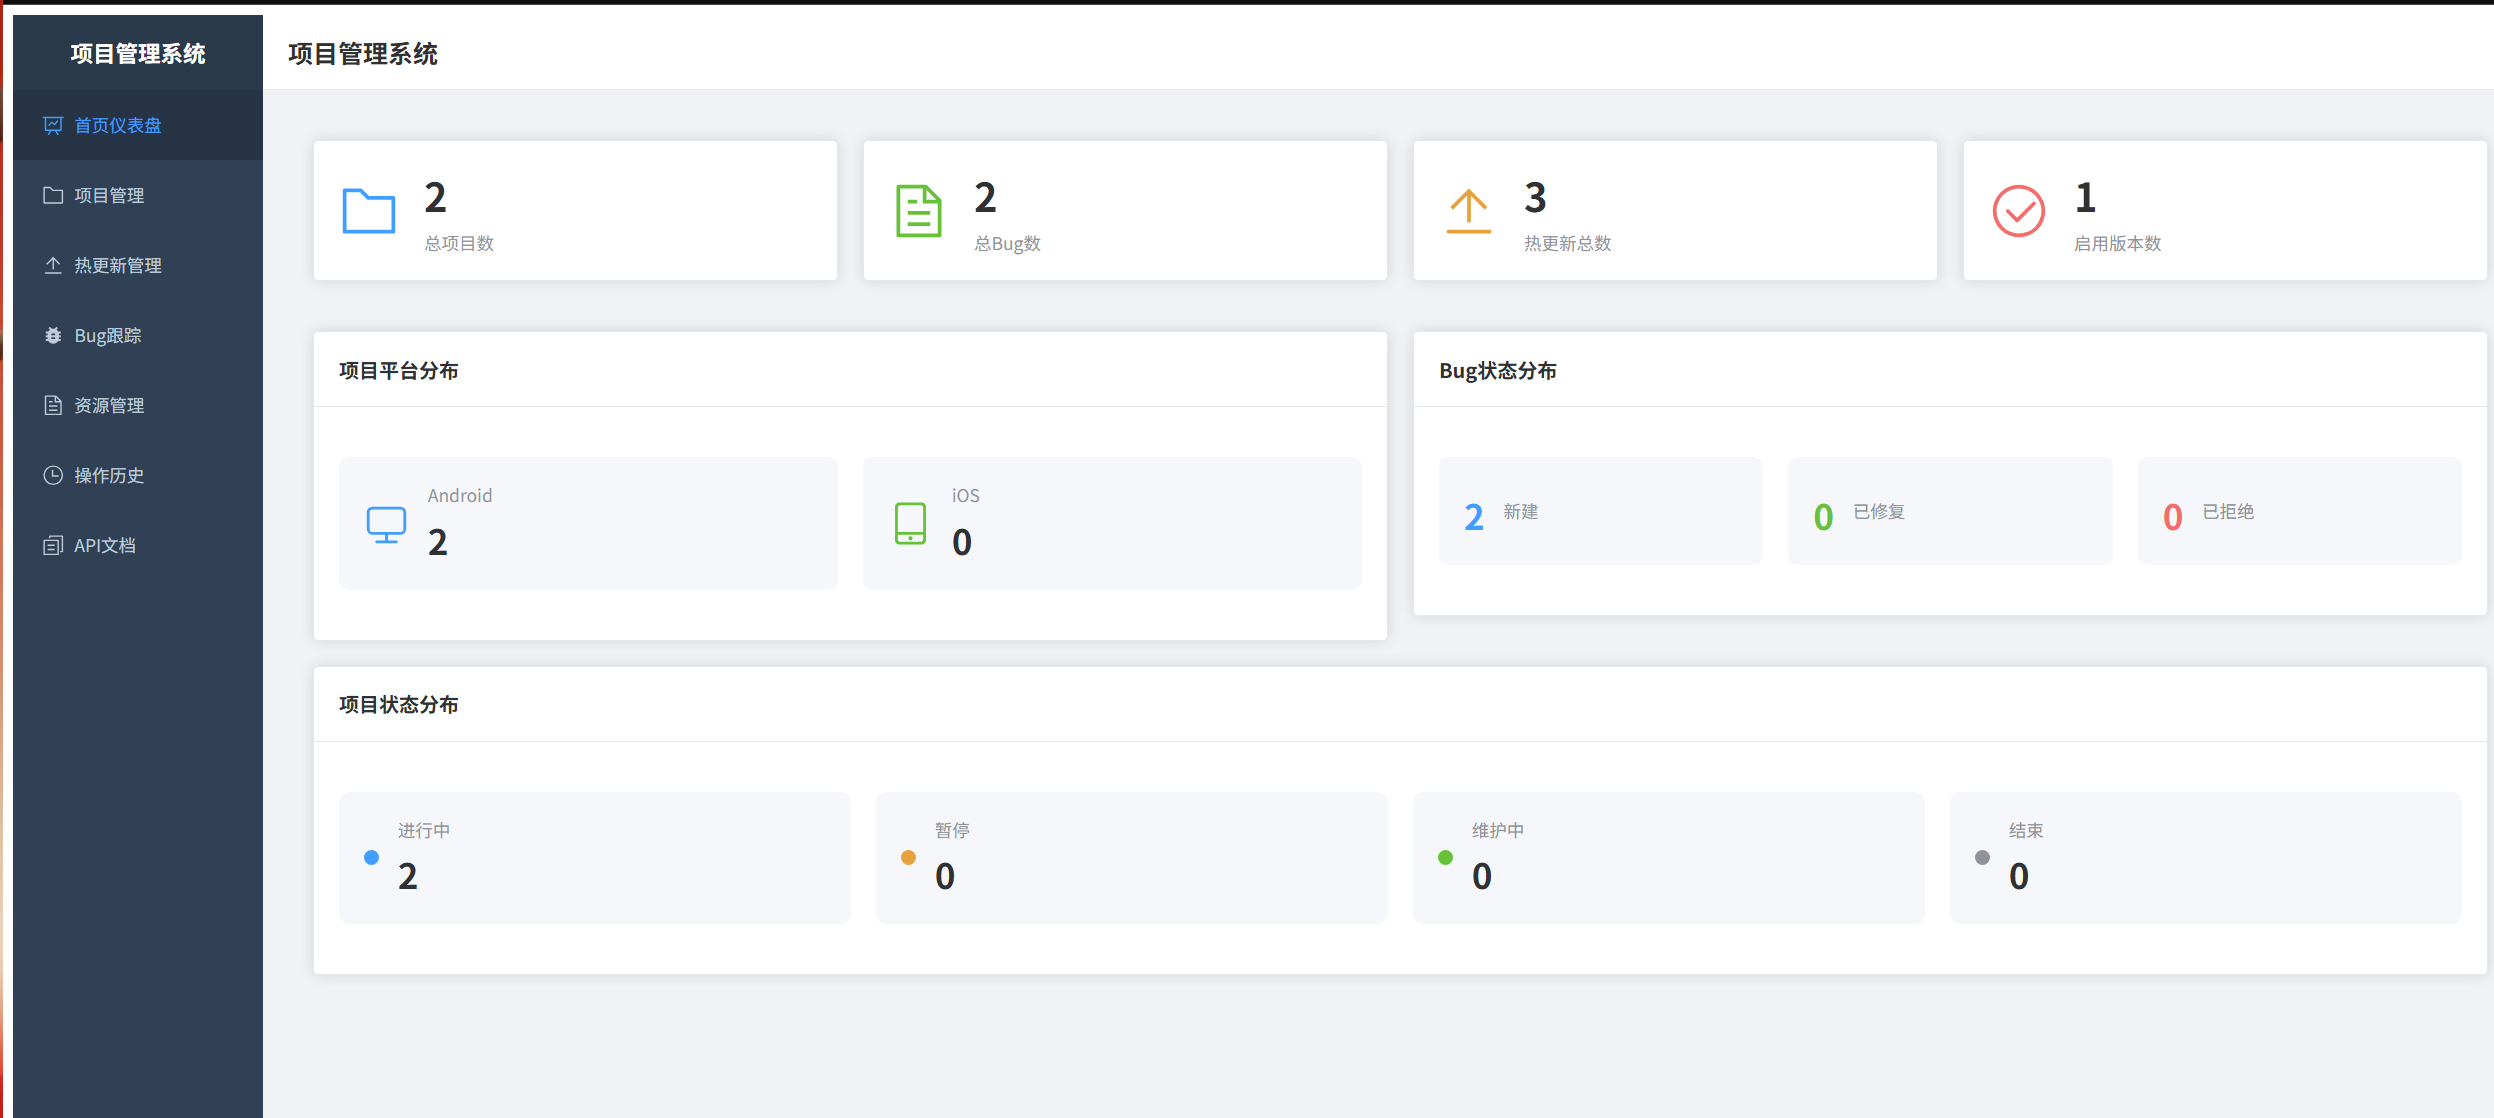Click the clock icon beside 操作历史
Image resolution: width=2494 pixels, height=1118 pixels.
(53, 476)
